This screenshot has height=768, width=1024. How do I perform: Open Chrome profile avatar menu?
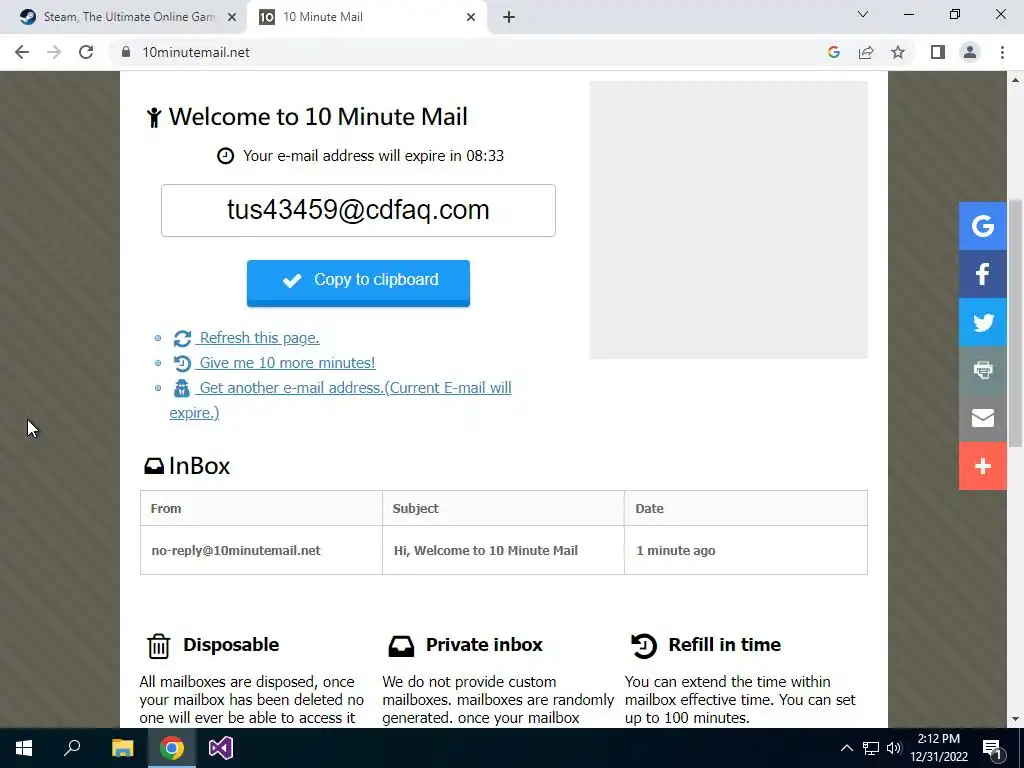970,52
